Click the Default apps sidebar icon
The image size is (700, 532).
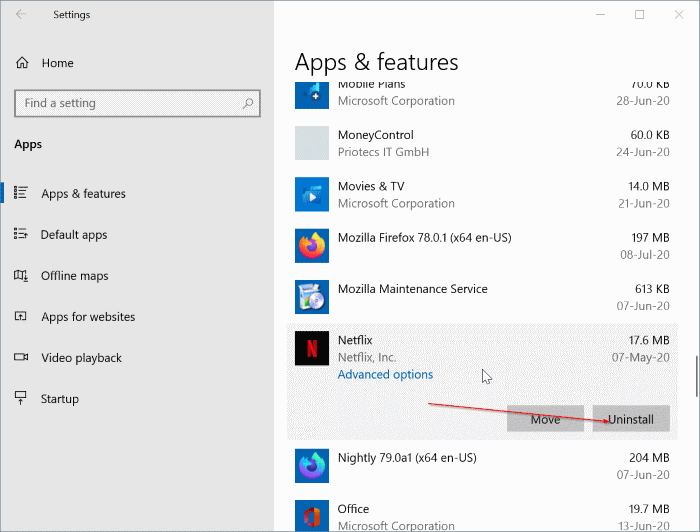tap(21, 234)
